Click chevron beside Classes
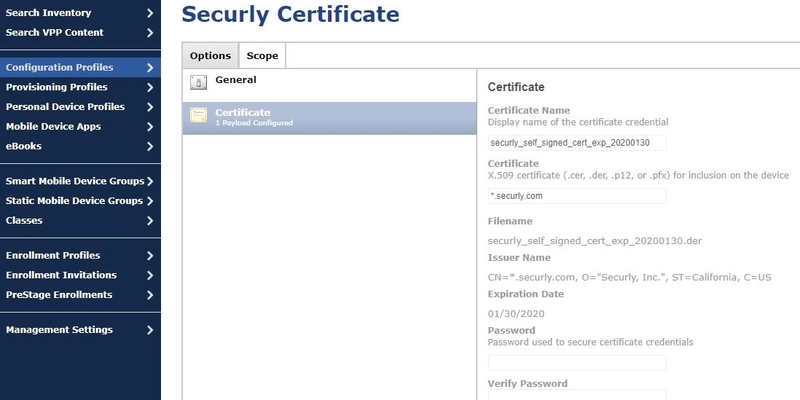The width and height of the screenshot is (800, 400). [x=150, y=221]
